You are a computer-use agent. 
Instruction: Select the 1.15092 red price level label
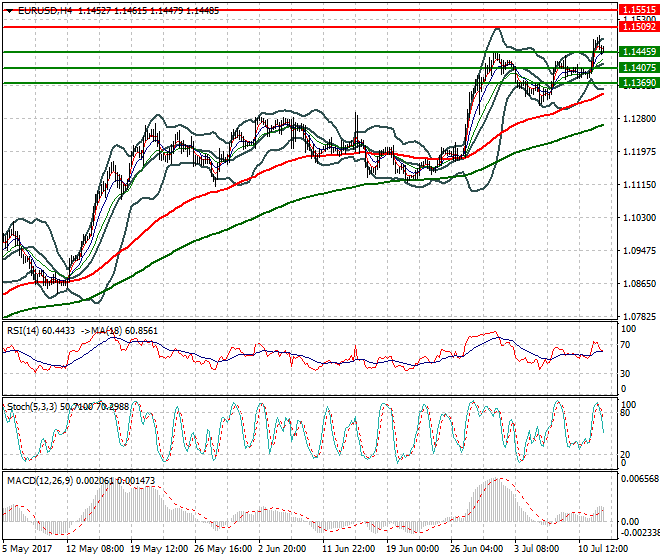click(639, 27)
